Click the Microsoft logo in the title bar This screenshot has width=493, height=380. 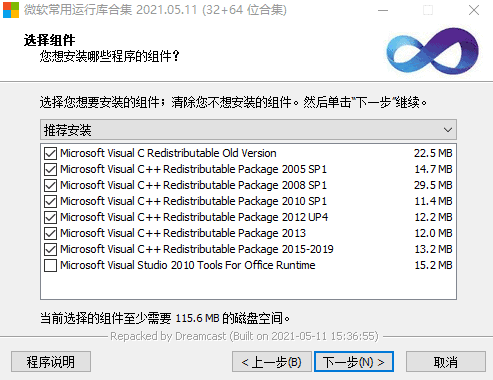11,10
